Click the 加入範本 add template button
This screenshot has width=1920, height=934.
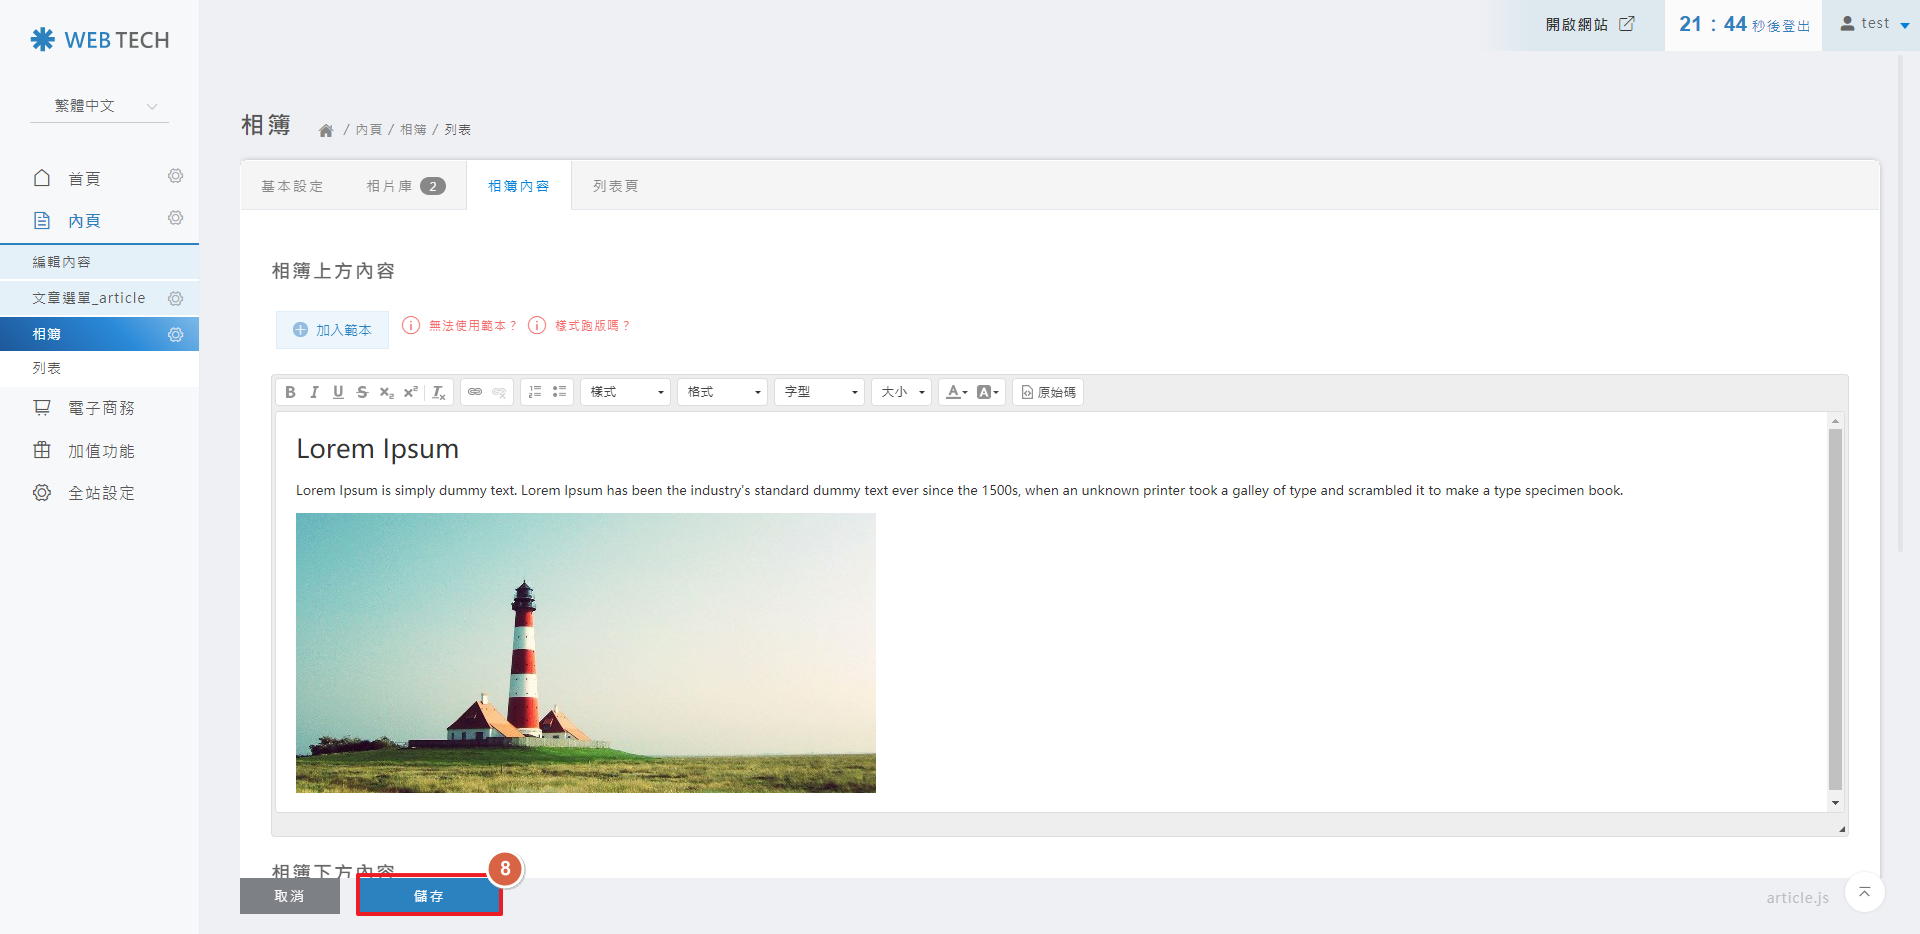332,330
